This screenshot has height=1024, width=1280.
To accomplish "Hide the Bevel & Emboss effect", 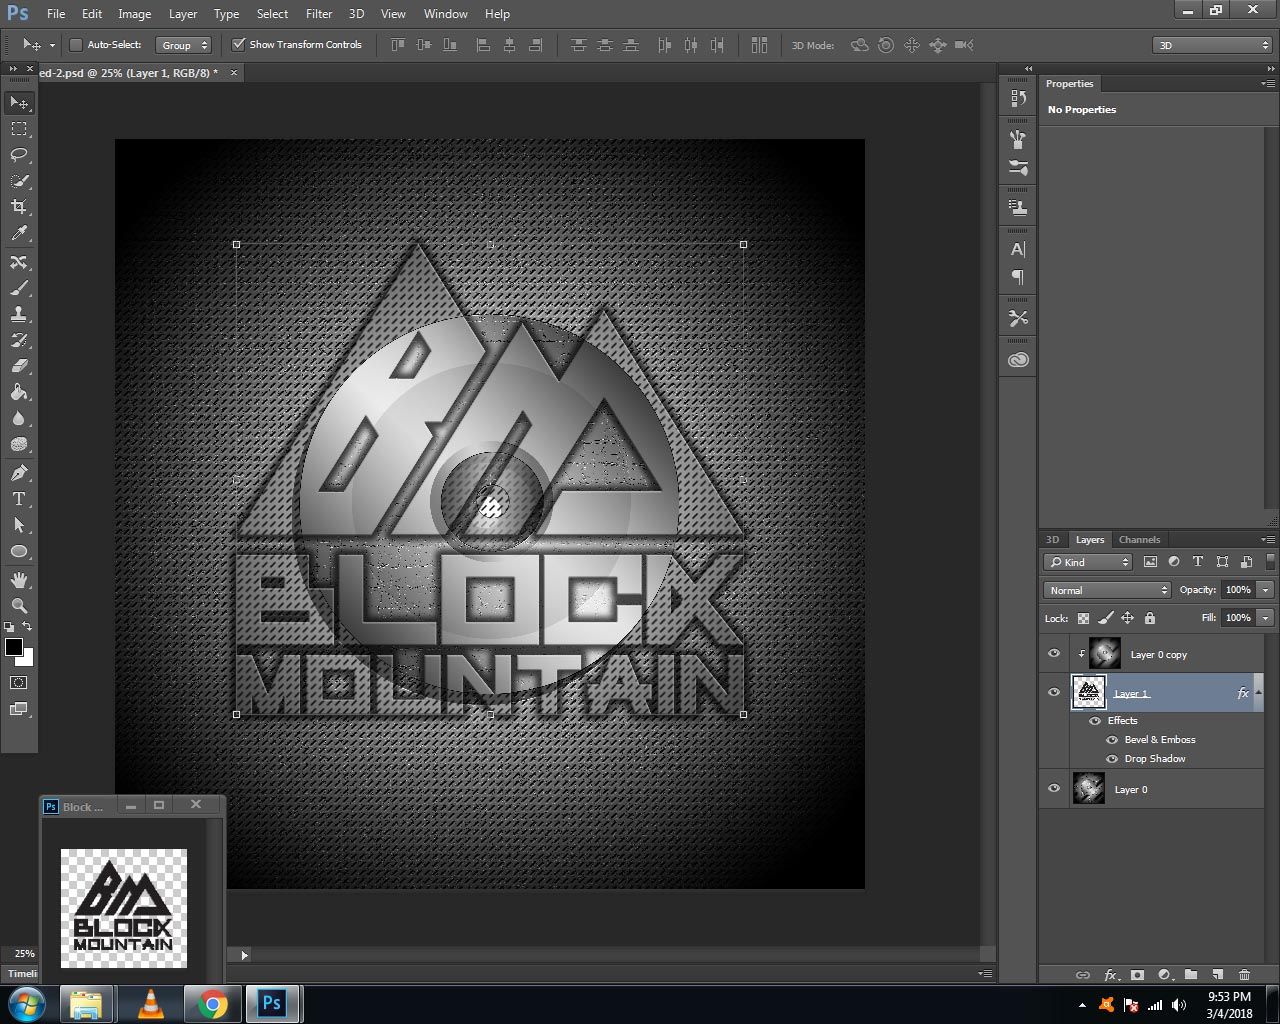I will click(1112, 740).
